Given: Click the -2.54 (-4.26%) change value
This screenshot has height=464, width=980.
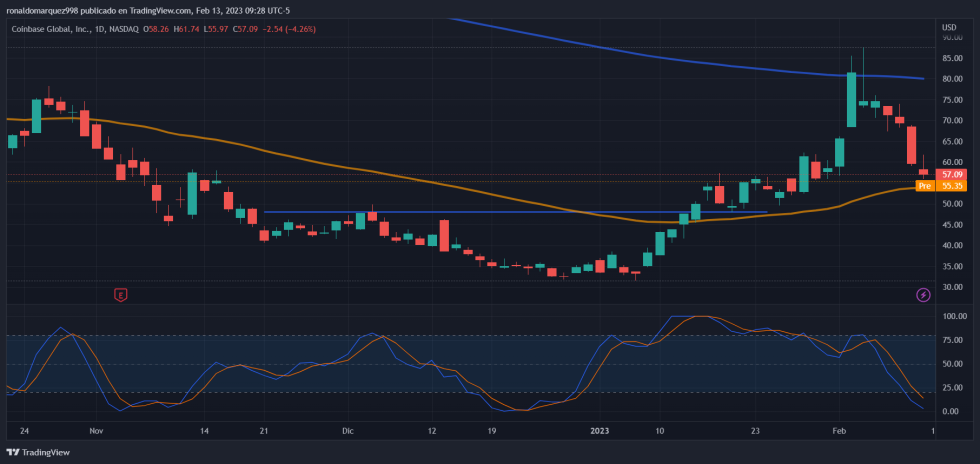Looking at the screenshot, I should 287,29.
